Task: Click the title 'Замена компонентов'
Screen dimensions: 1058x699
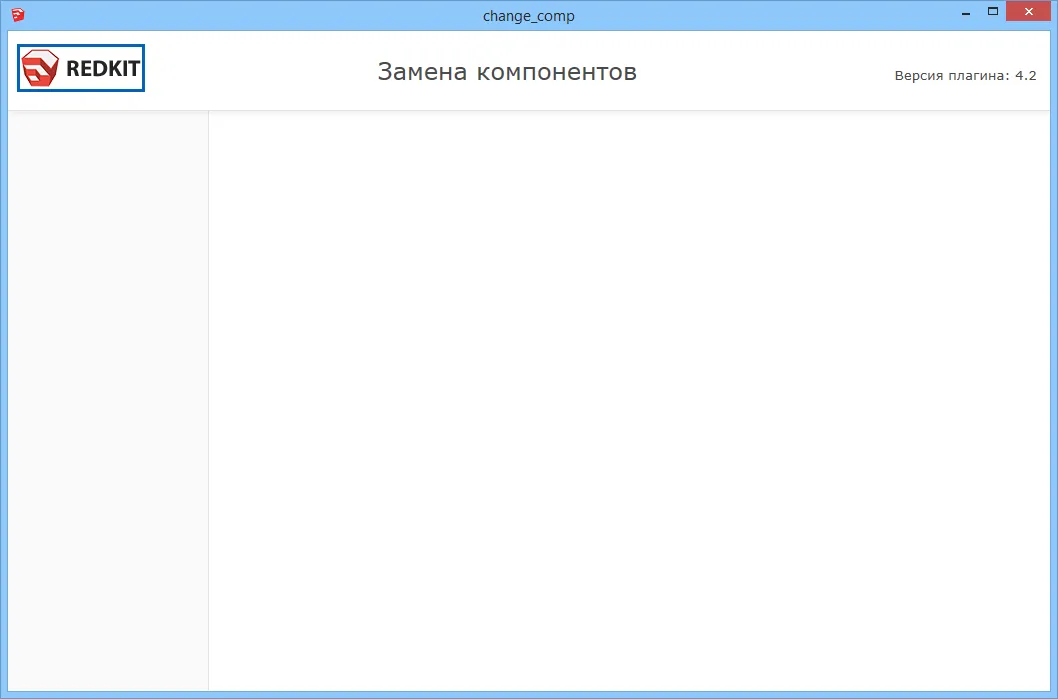Action: pyautogui.click(x=506, y=71)
